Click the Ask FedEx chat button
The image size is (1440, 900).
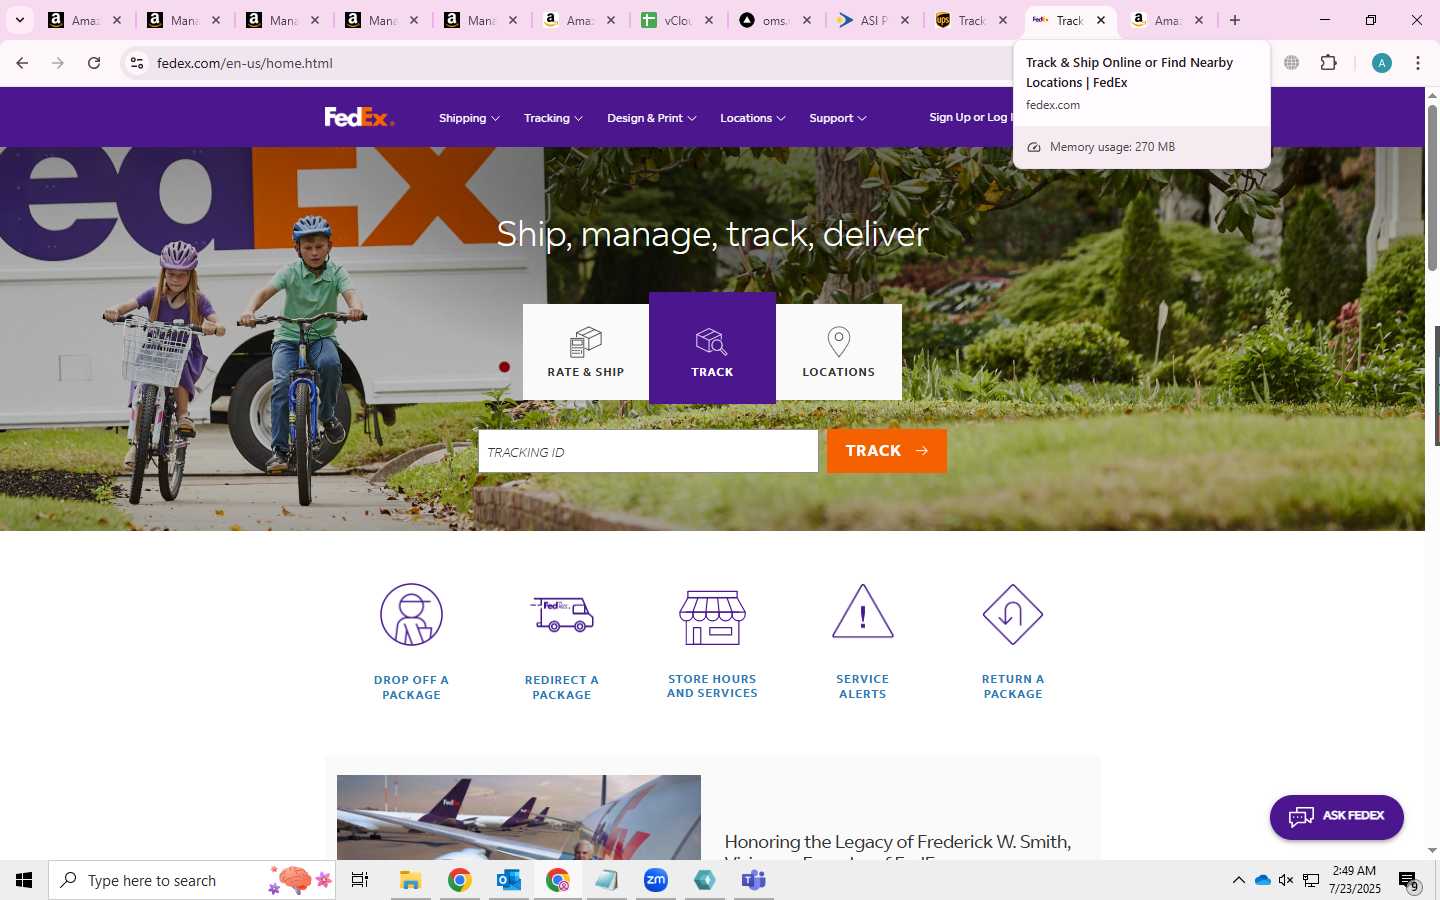pos(1337,817)
